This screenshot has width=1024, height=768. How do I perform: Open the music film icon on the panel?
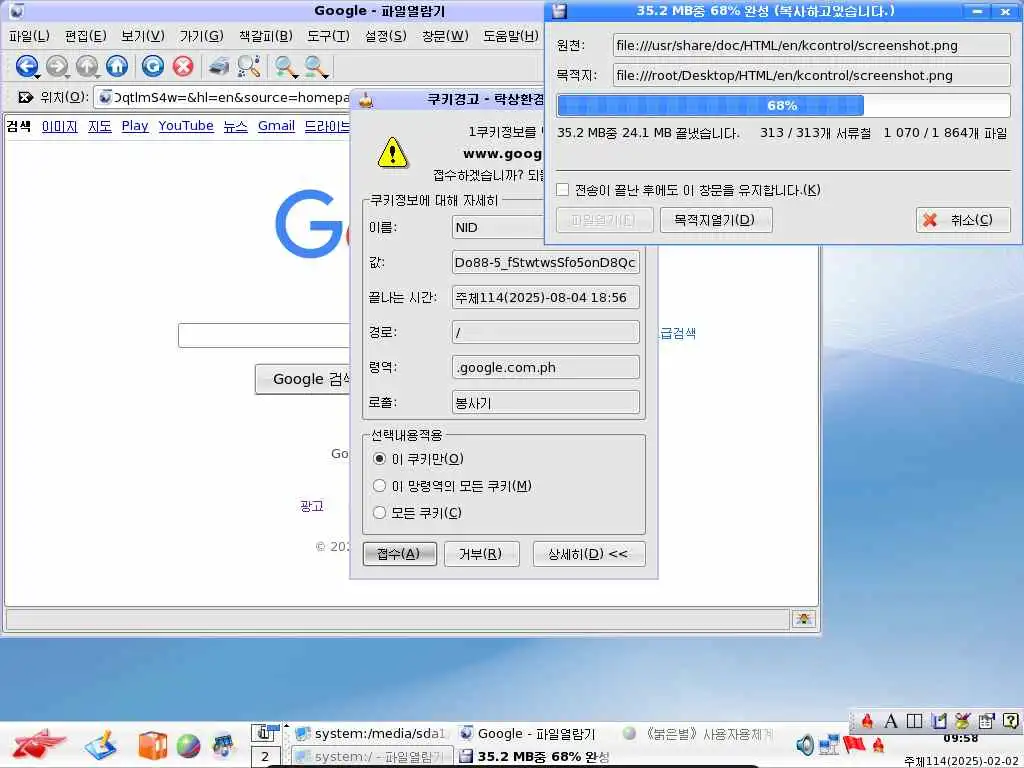pyautogui.click(x=223, y=746)
